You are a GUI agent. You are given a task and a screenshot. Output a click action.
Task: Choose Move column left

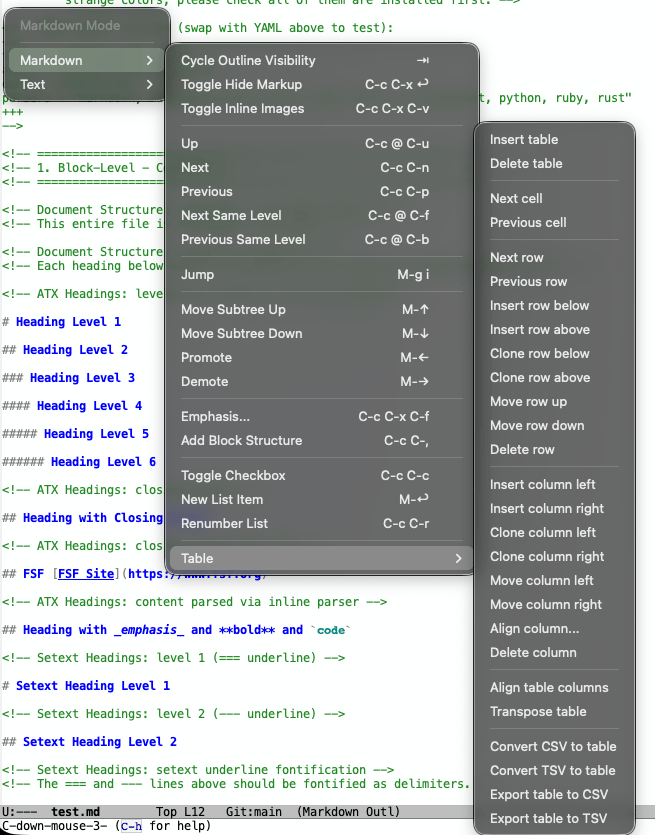tap(554, 580)
